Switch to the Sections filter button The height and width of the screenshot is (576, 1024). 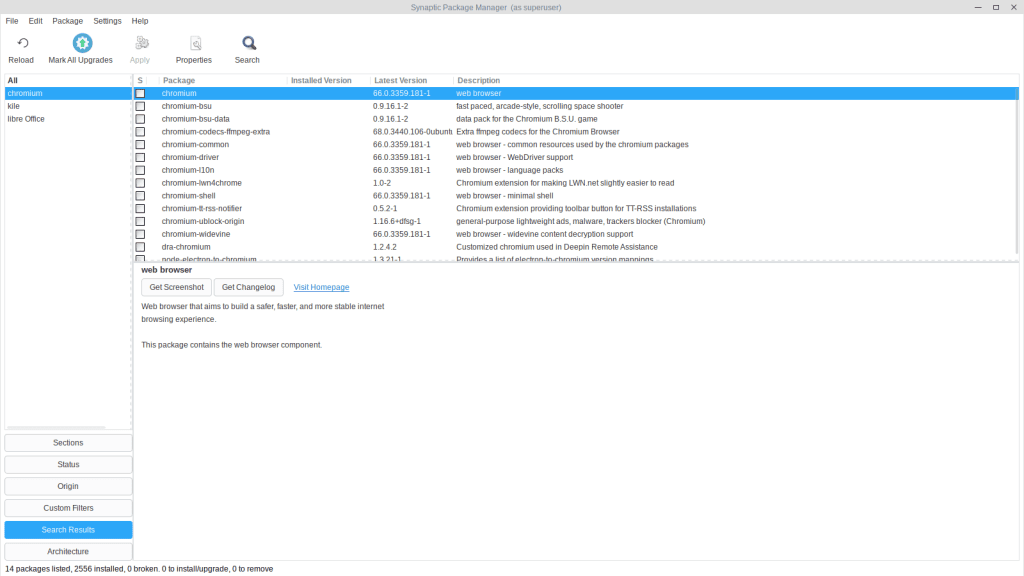(x=68, y=443)
